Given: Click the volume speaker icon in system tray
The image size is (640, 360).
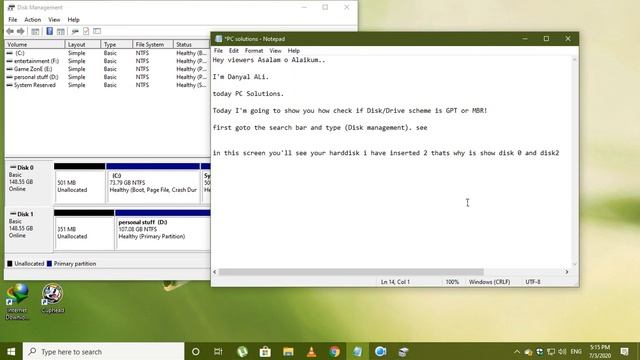Looking at the screenshot, I should pos(562,351).
